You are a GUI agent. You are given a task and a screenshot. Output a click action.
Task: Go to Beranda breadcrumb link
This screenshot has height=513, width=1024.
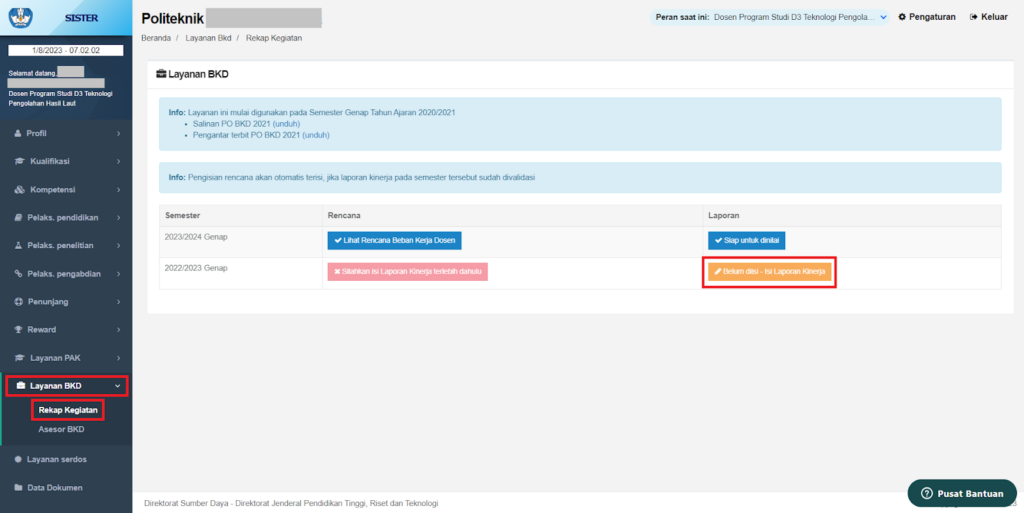pos(156,38)
